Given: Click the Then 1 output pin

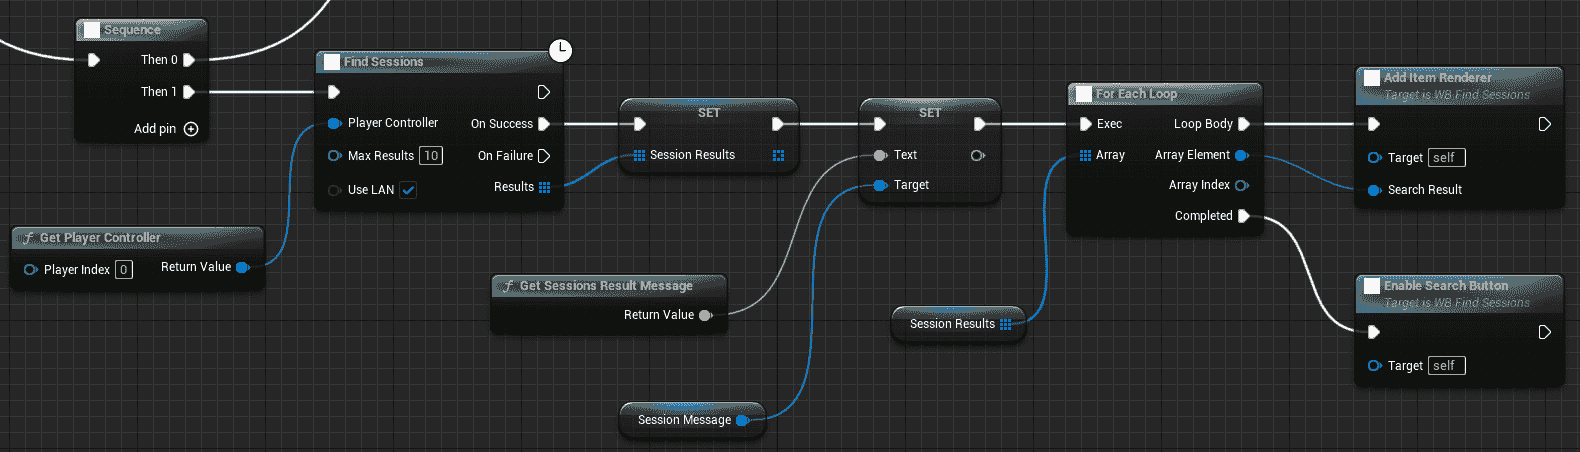Looking at the screenshot, I should 189,92.
